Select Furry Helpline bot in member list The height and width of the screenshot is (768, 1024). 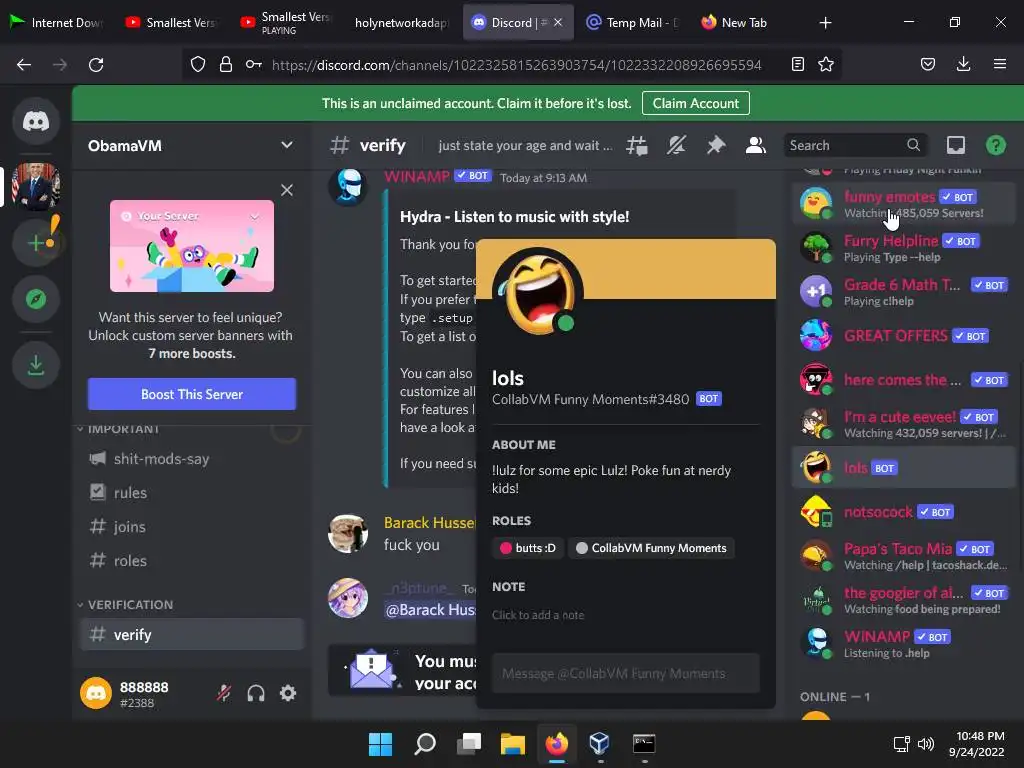point(904,248)
